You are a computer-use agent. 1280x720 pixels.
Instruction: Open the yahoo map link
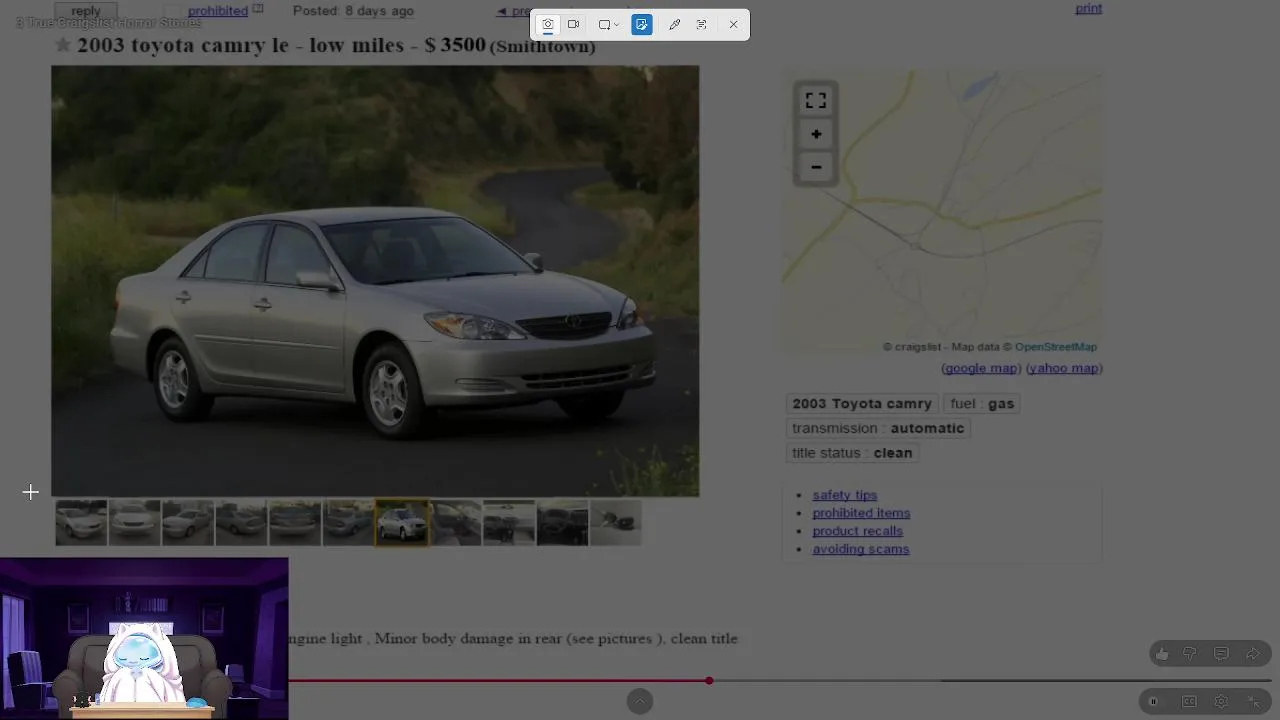[x=1064, y=368]
